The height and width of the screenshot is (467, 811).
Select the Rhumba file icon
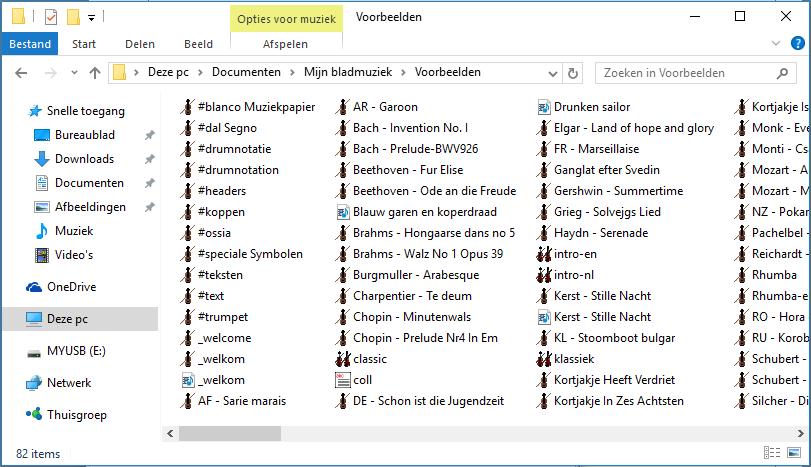click(742, 275)
